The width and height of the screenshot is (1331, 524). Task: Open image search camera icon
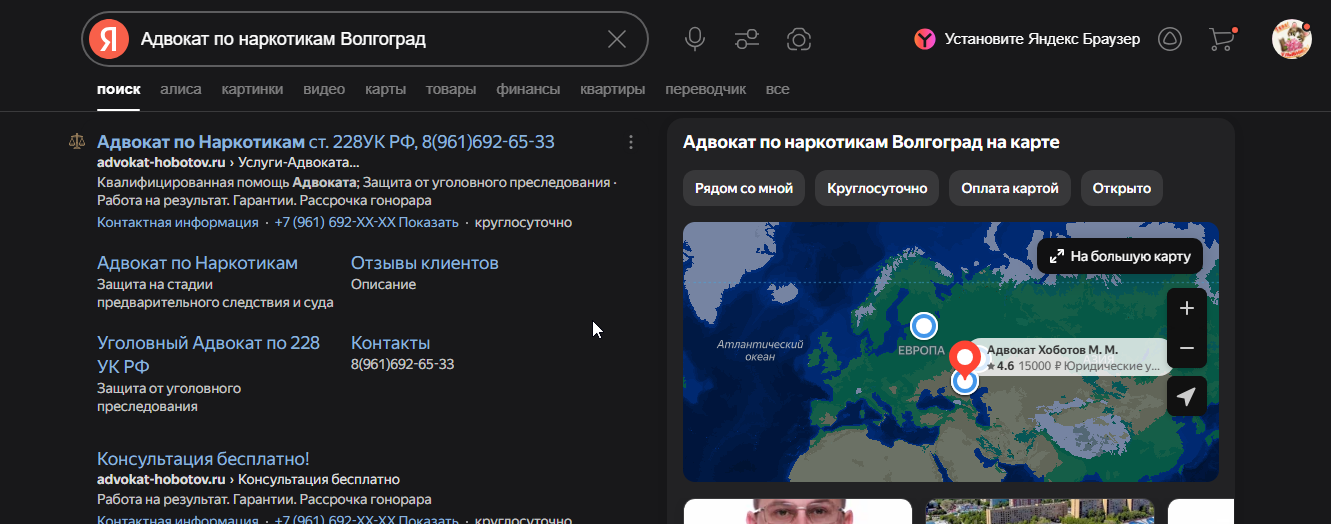click(x=798, y=39)
